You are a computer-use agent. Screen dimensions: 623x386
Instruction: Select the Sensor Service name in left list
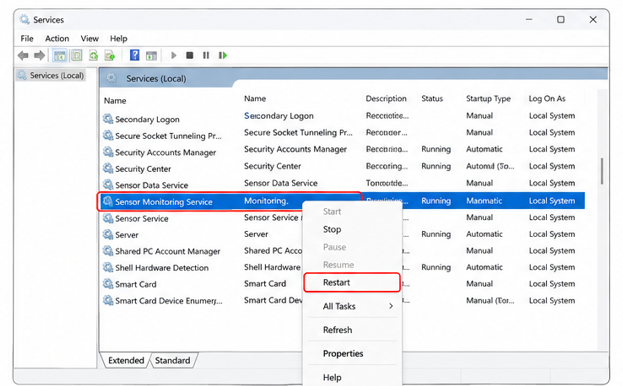pyautogui.click(x=142, y=218)
